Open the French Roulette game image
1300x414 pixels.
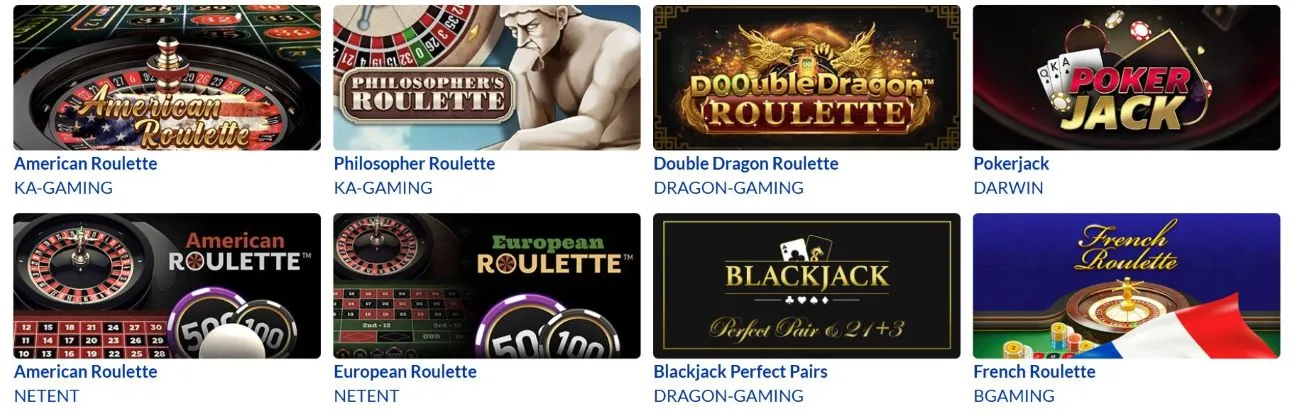point(1127,286)
